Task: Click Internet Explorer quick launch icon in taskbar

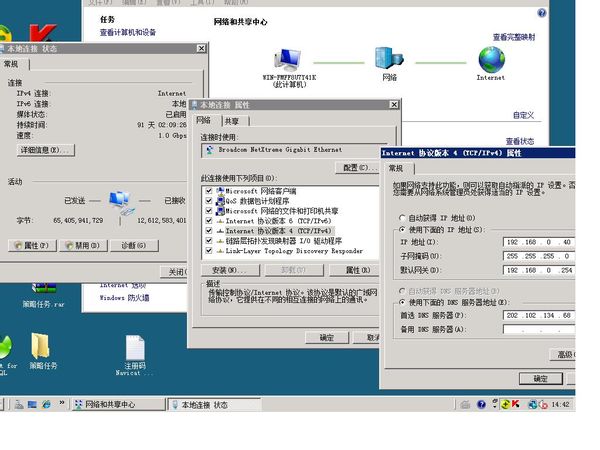Action: 46,404
